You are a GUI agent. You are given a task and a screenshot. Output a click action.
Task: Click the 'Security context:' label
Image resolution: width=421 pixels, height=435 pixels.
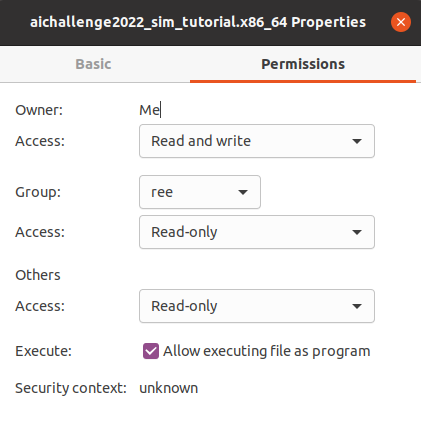pos(71,388)
